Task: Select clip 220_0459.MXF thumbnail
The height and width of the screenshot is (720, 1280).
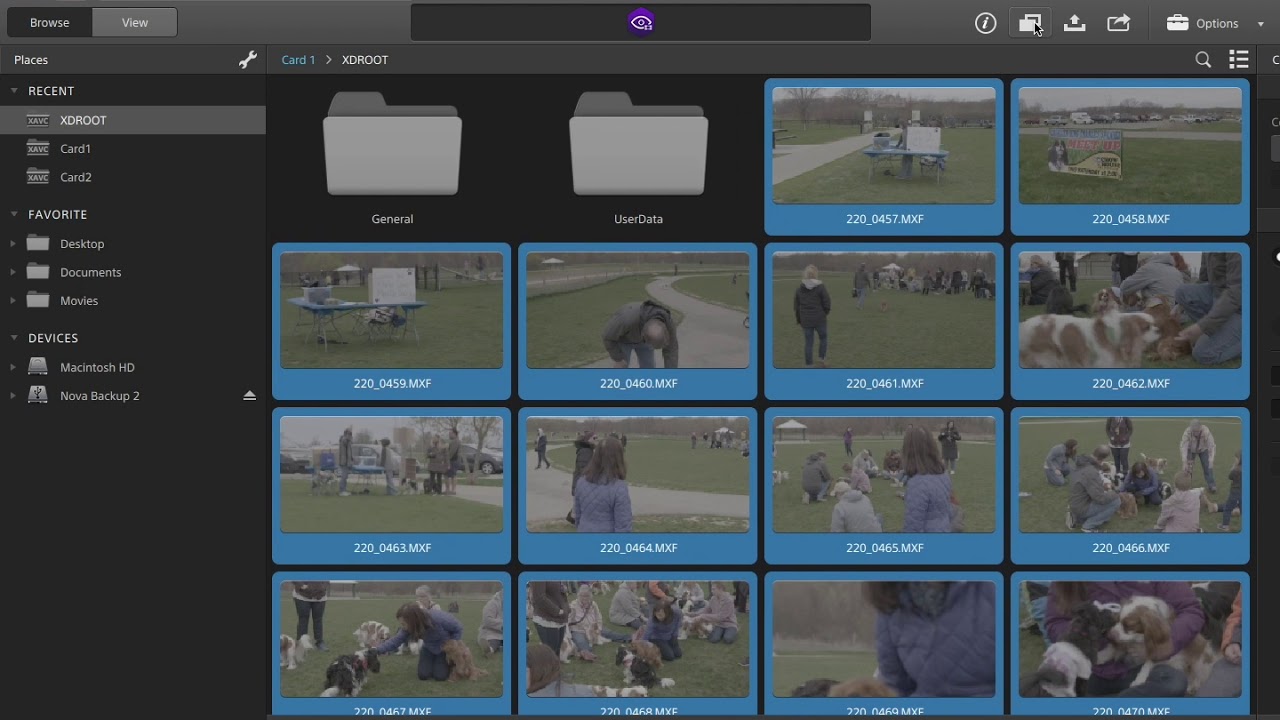Action: [392, 310]
